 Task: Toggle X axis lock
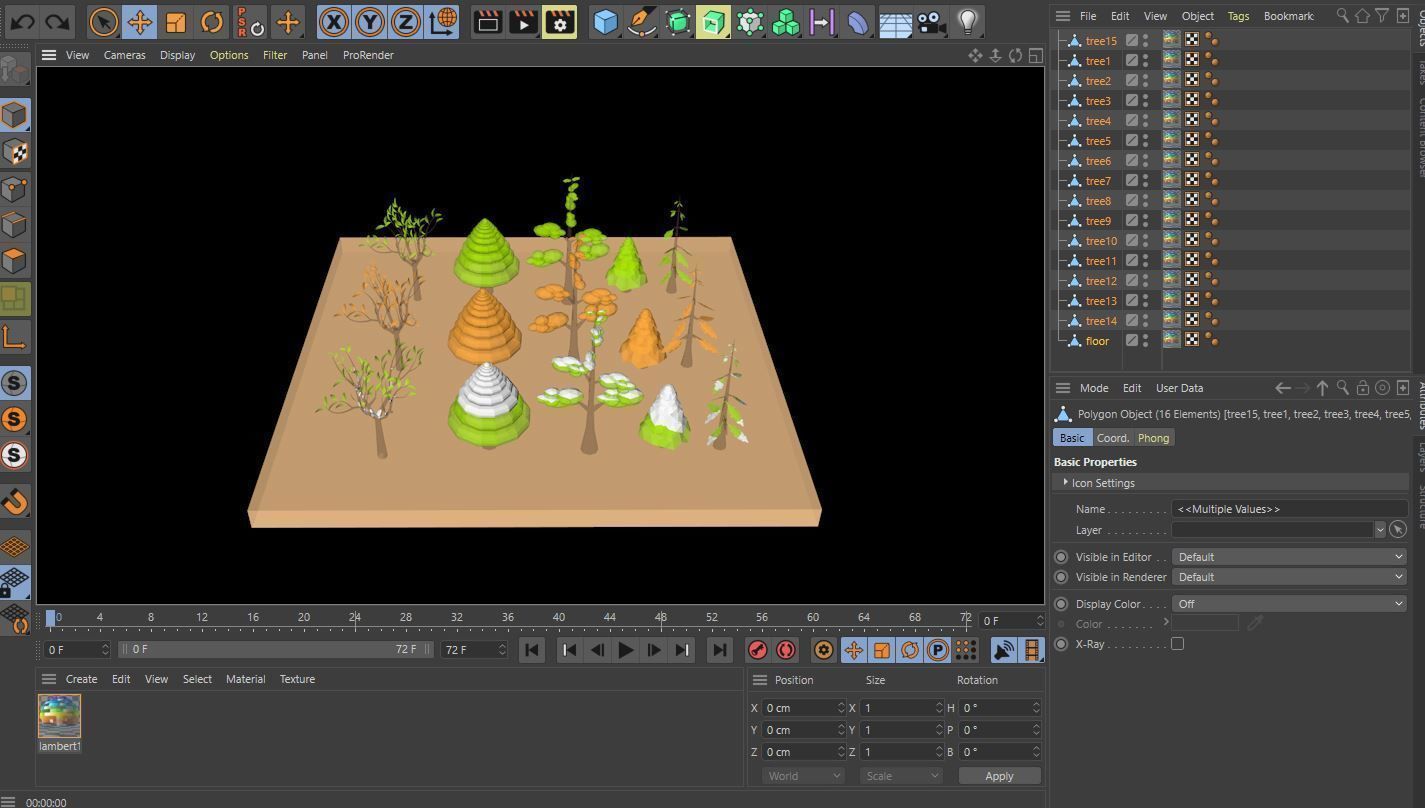[x=334, y=21]
